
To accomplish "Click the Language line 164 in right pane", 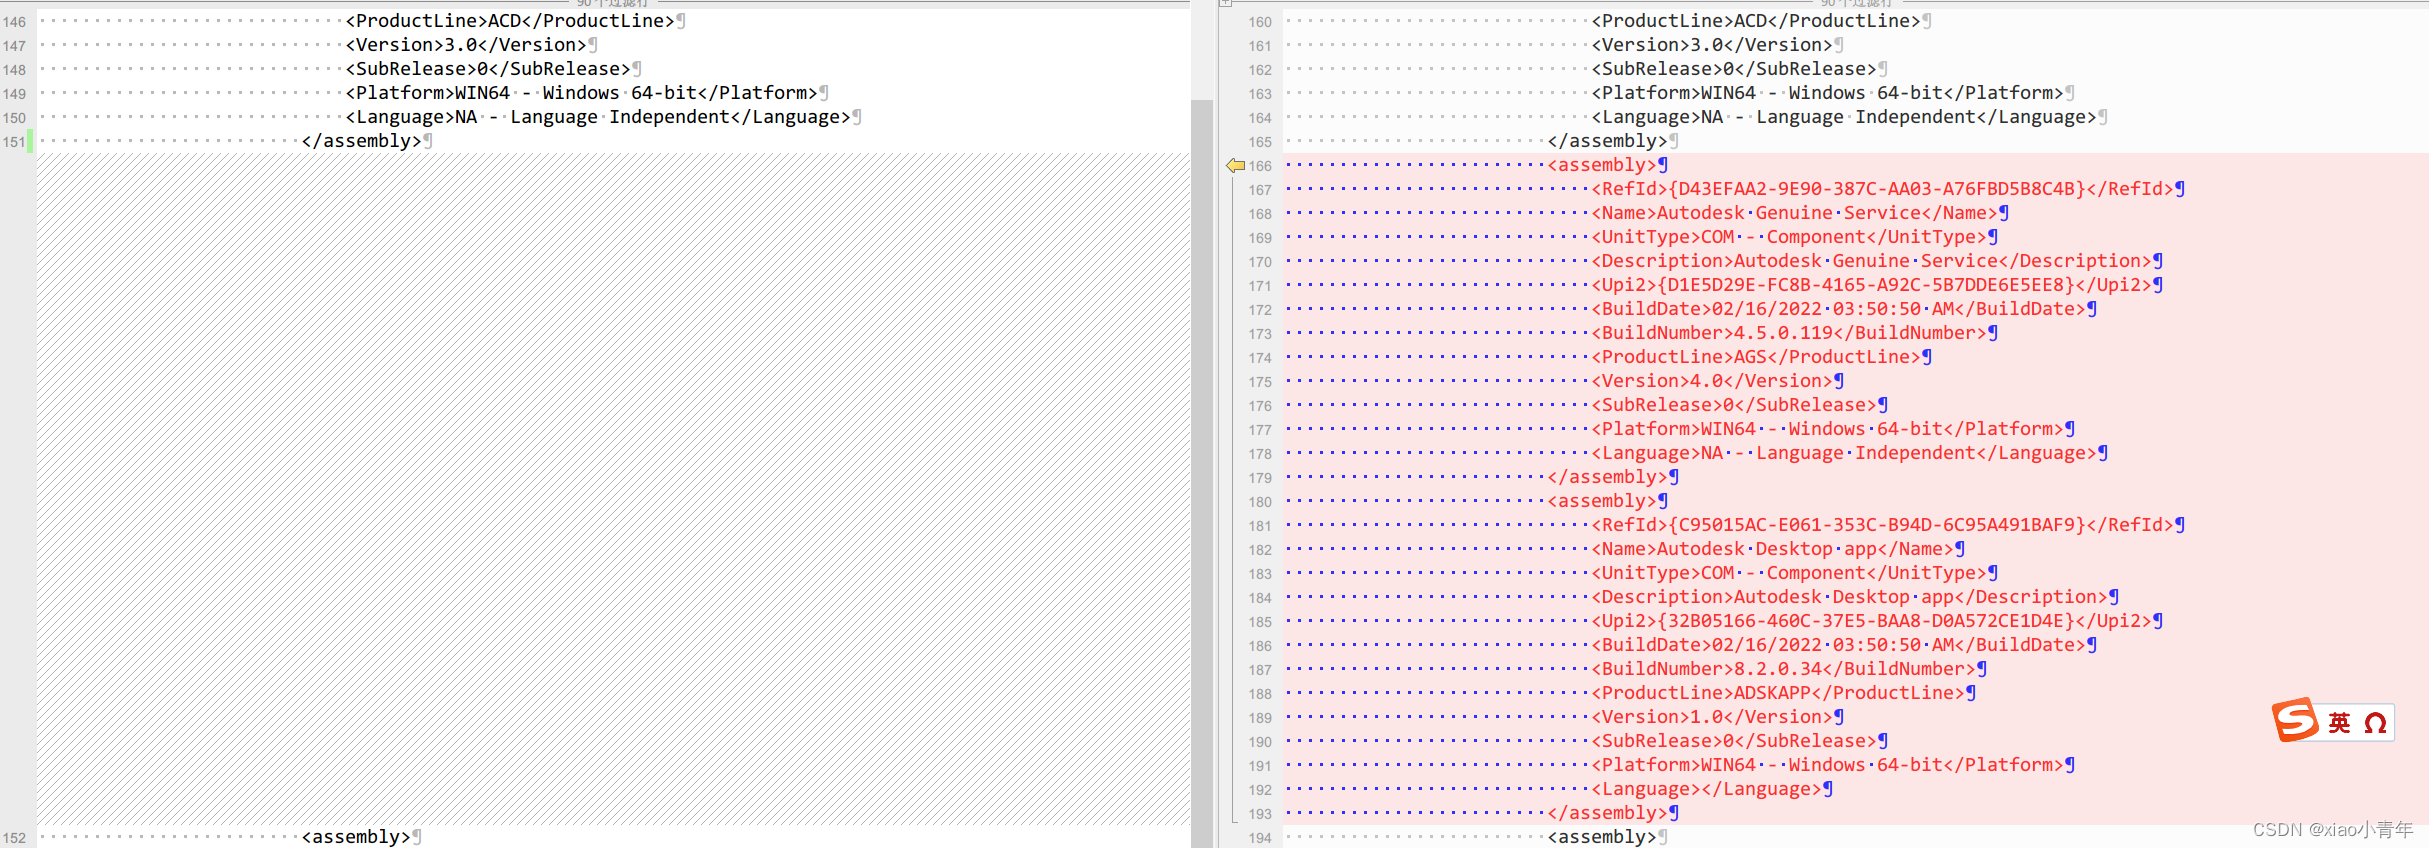I will click(x=1845, y=117).
